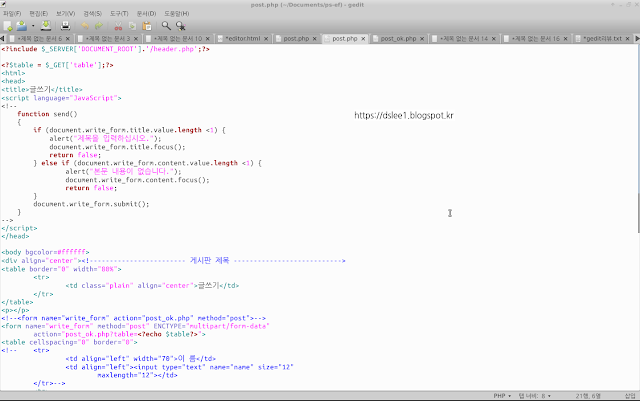Close the 제목 없는 문서 6 tab
The height and width of the screenshot is (401, 640).
(68, 39)
